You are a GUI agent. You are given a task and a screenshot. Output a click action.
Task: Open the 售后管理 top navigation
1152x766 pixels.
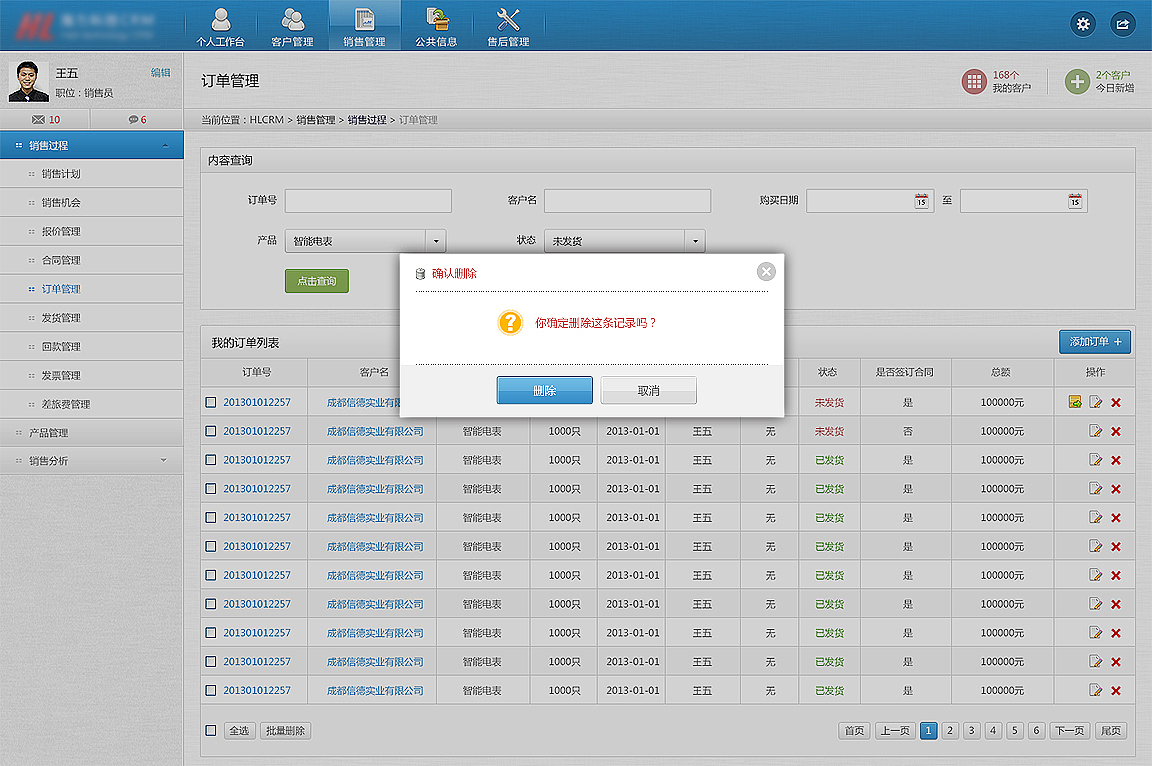(x=508, y=26)
